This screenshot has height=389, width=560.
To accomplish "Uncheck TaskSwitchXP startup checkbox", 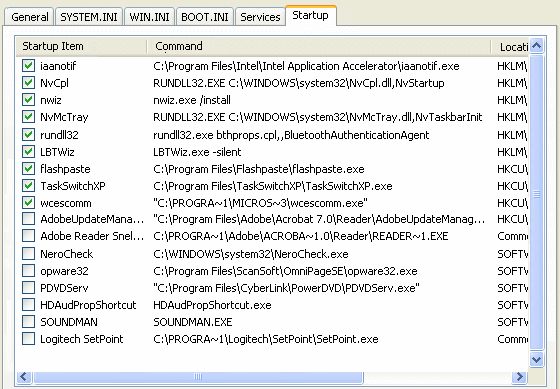I will tap(28, 186).
